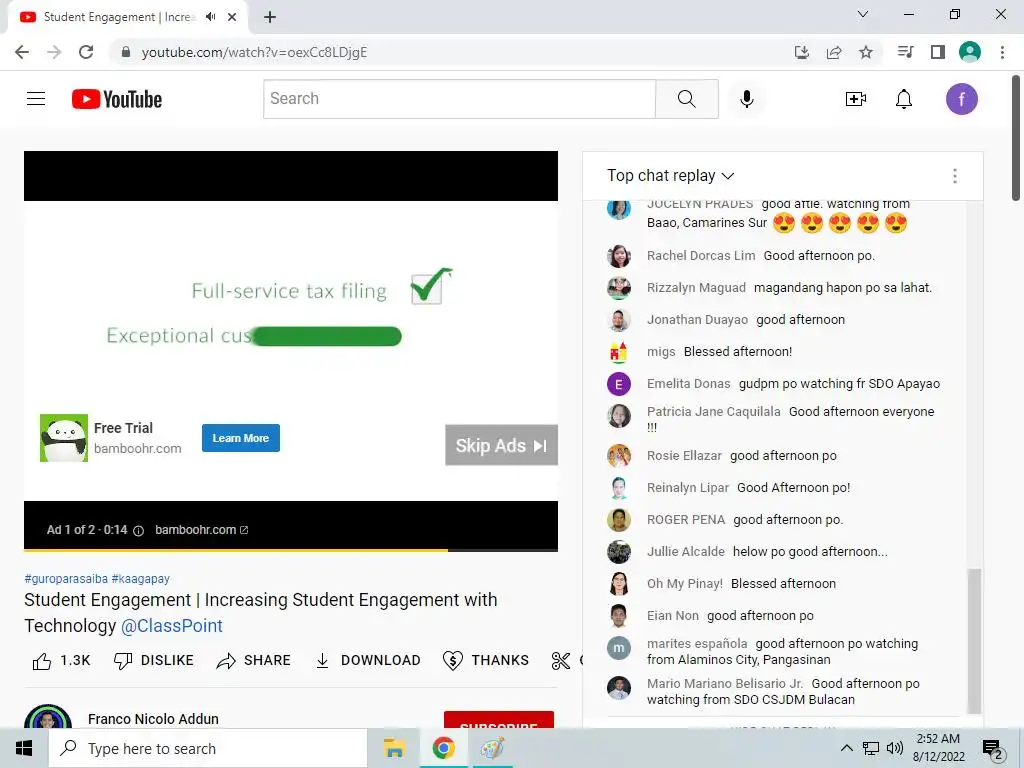Click Free Trial ad title

(x=123, y=428)
